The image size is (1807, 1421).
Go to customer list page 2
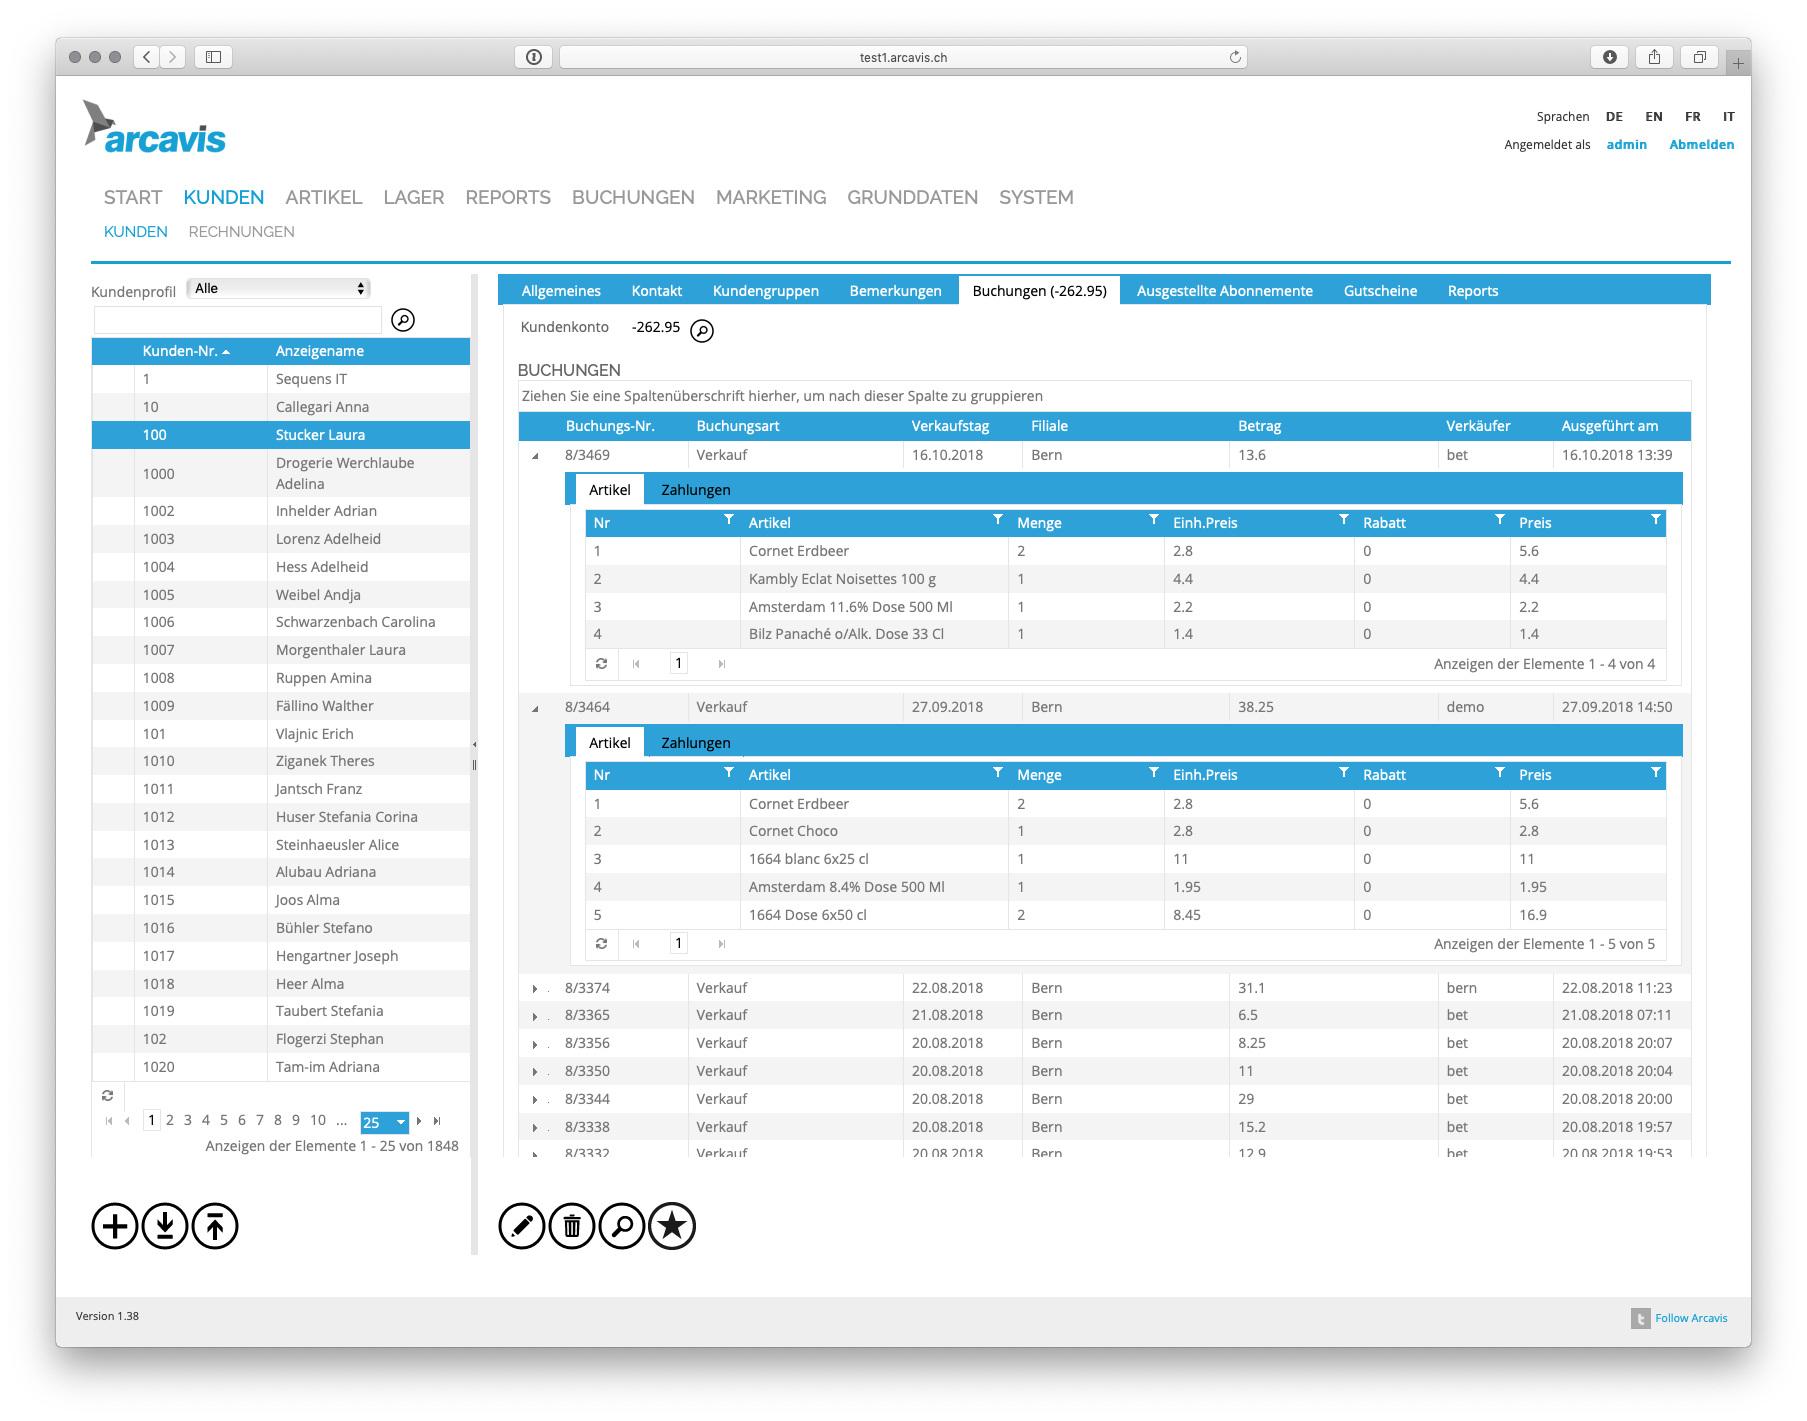pyautogui.click(x=170, y=1120)
